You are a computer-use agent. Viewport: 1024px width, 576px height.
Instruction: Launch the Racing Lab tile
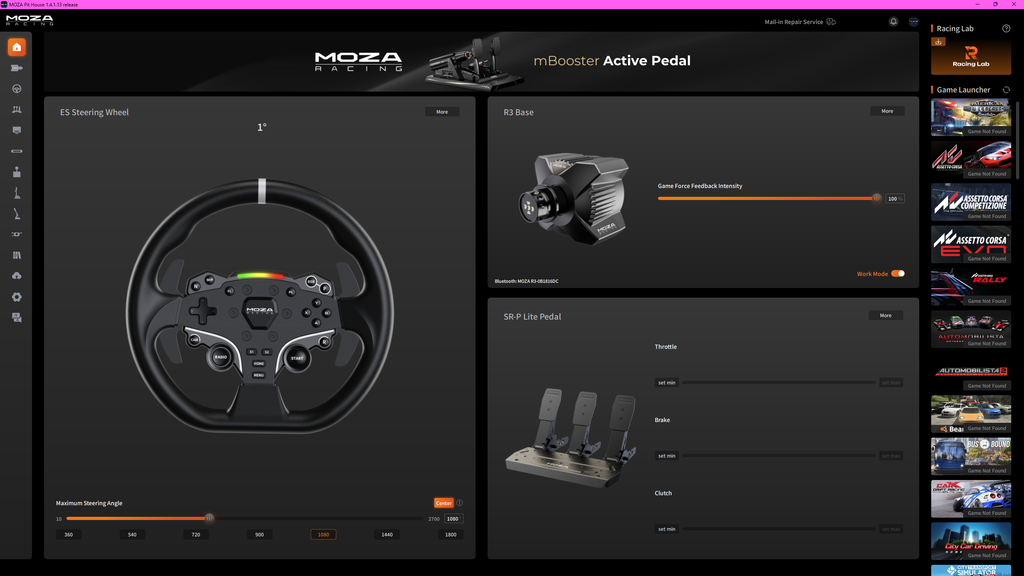click(970, 56)
